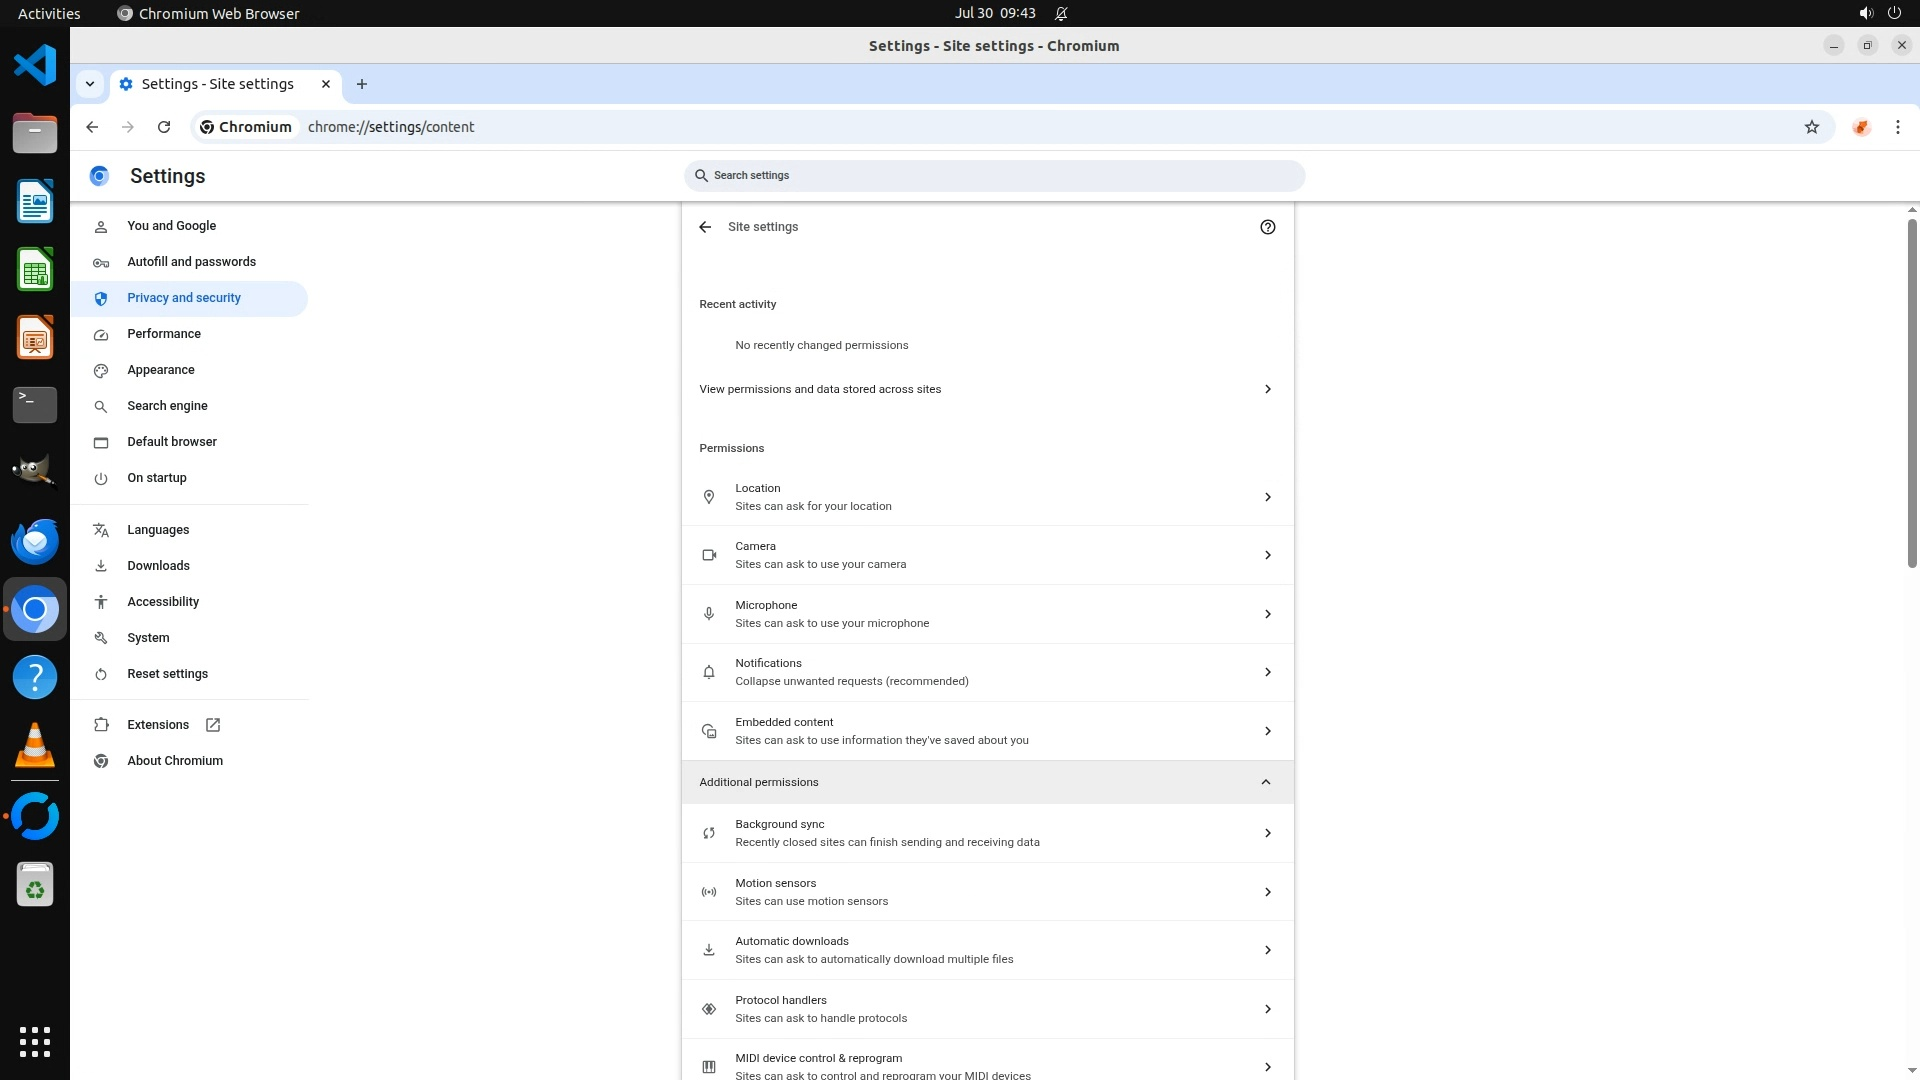Click the Camera permission icon row
The width and height of the screenshot is (1920, 1080).
click(709, 555)
